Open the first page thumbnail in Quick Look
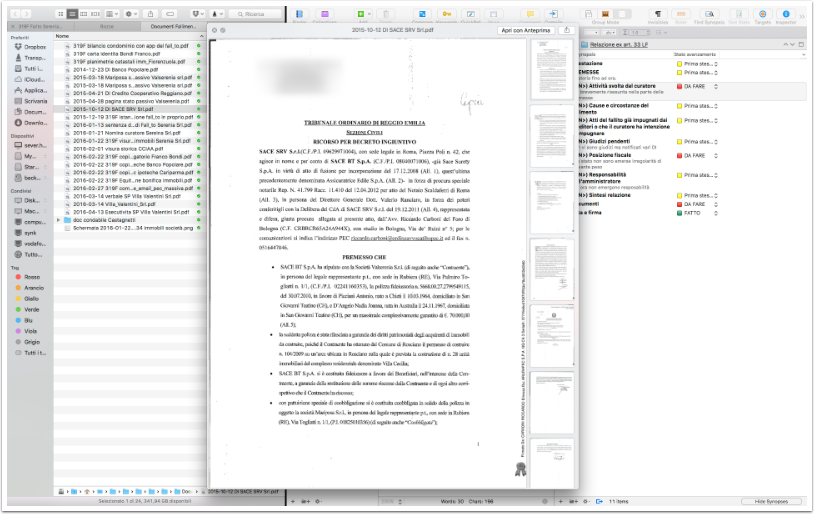 [x=551, y=70]
